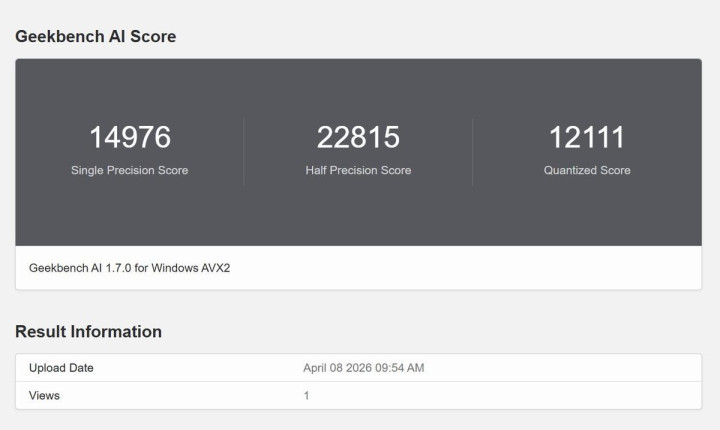Screen dimensions: 720x430
Task: Click the Views field label
Action: 44,395
